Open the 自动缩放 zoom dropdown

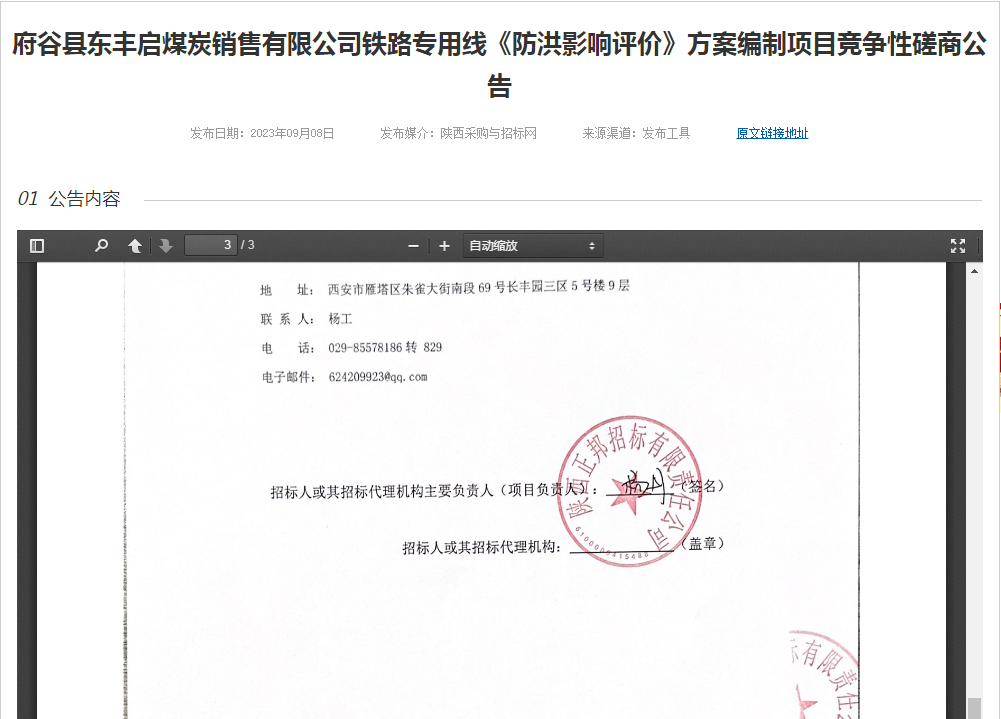click(532, 246)
